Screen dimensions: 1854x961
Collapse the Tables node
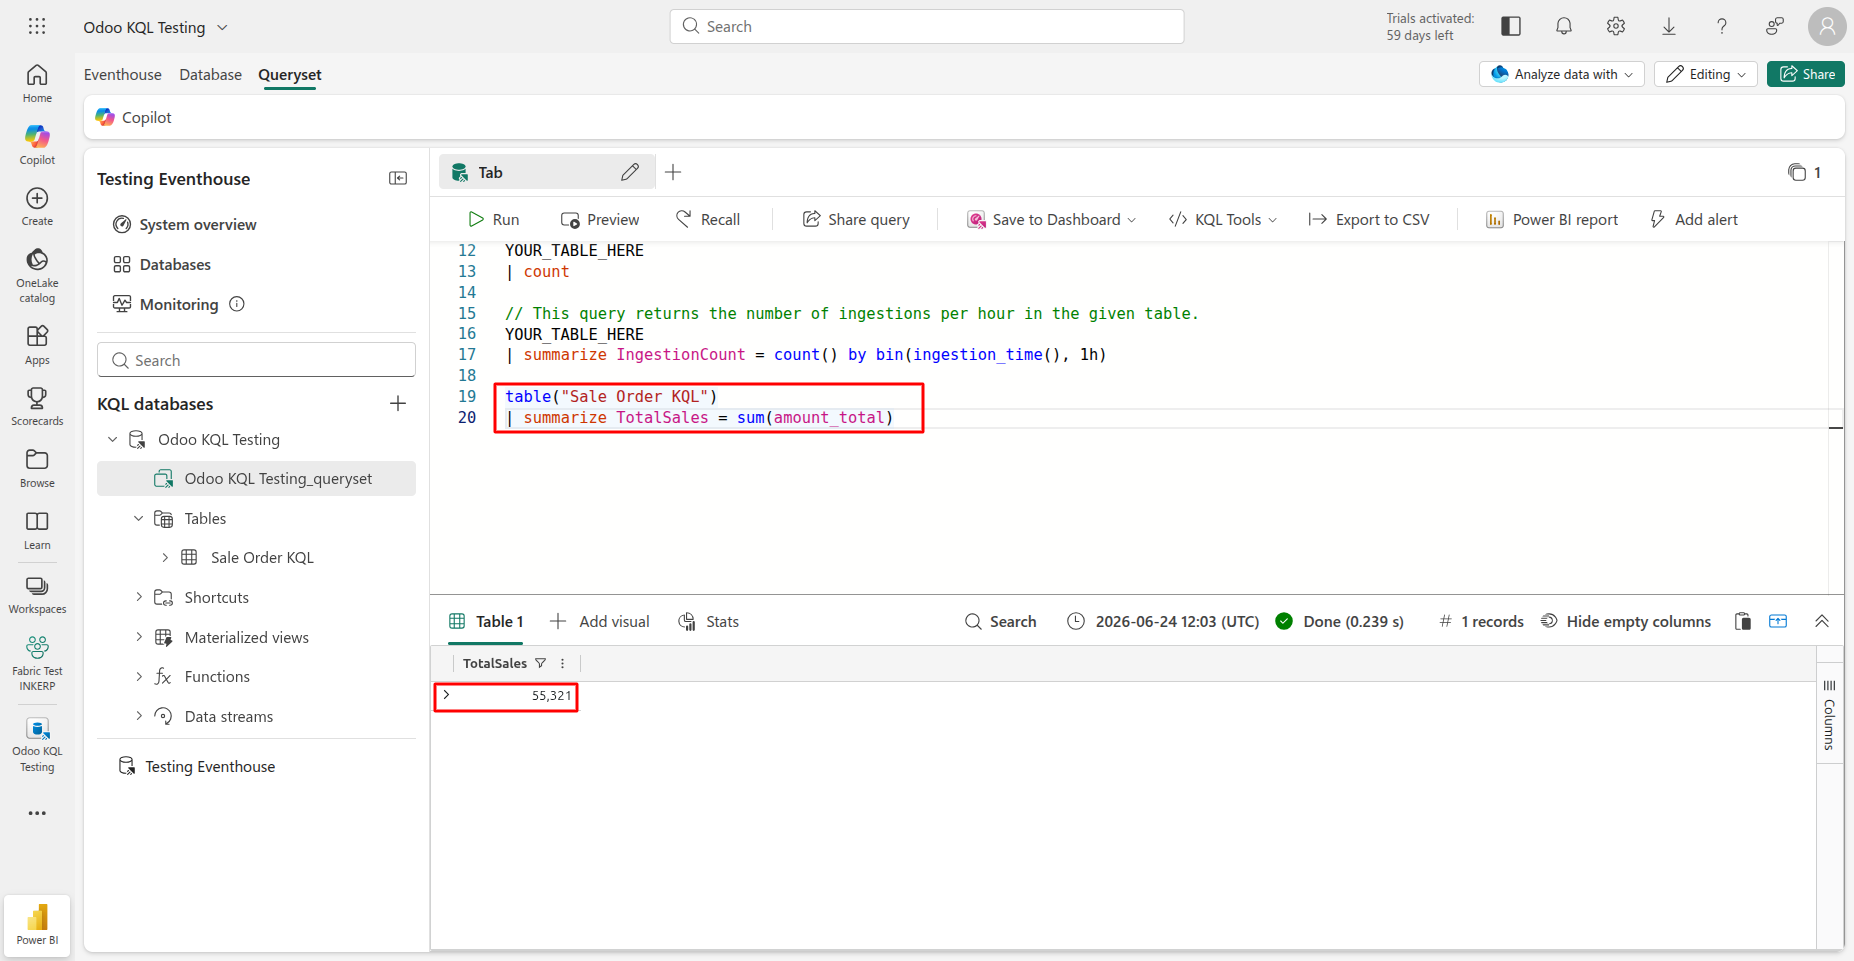(x=139, y=518)
